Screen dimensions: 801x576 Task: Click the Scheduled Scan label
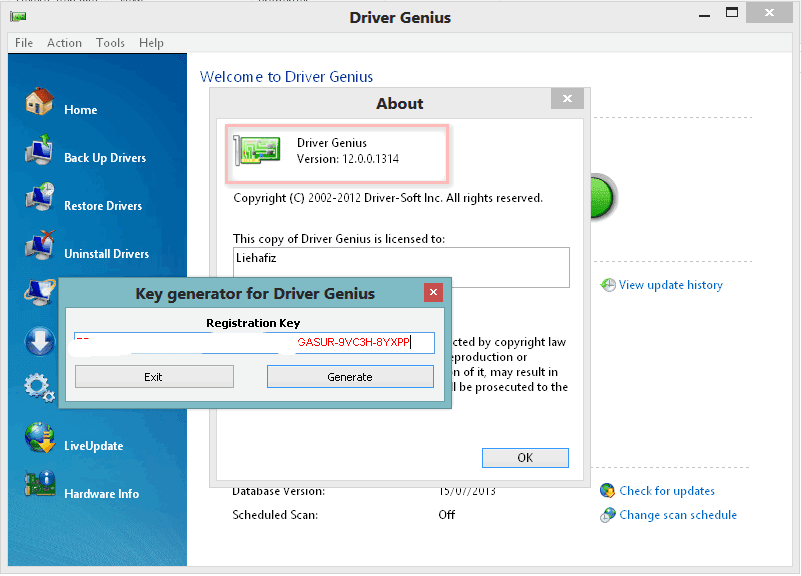(x=275, y=515)
